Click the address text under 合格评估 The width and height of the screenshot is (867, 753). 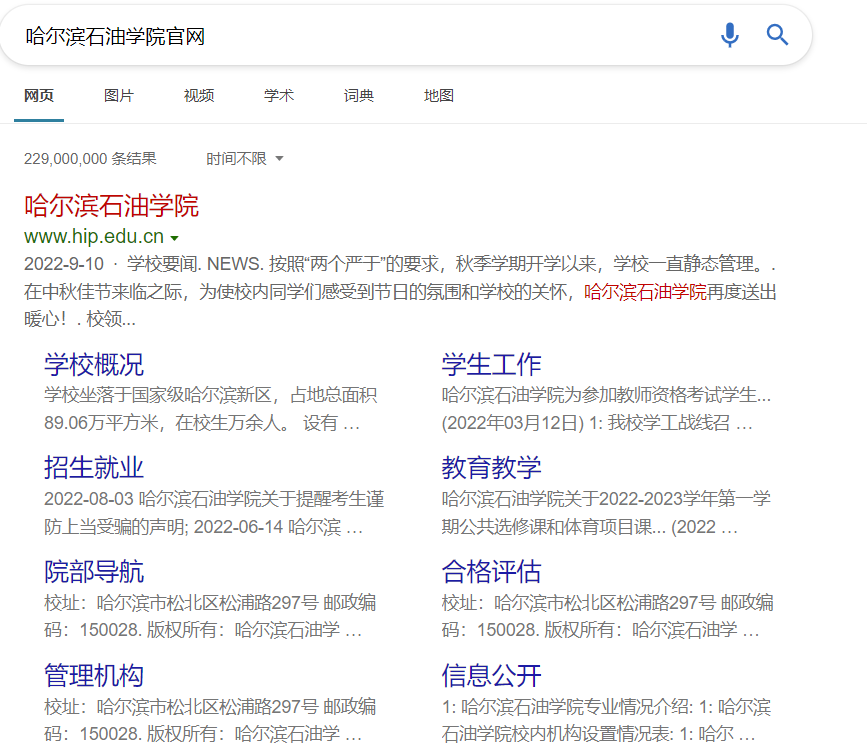[x=607, y=616]
